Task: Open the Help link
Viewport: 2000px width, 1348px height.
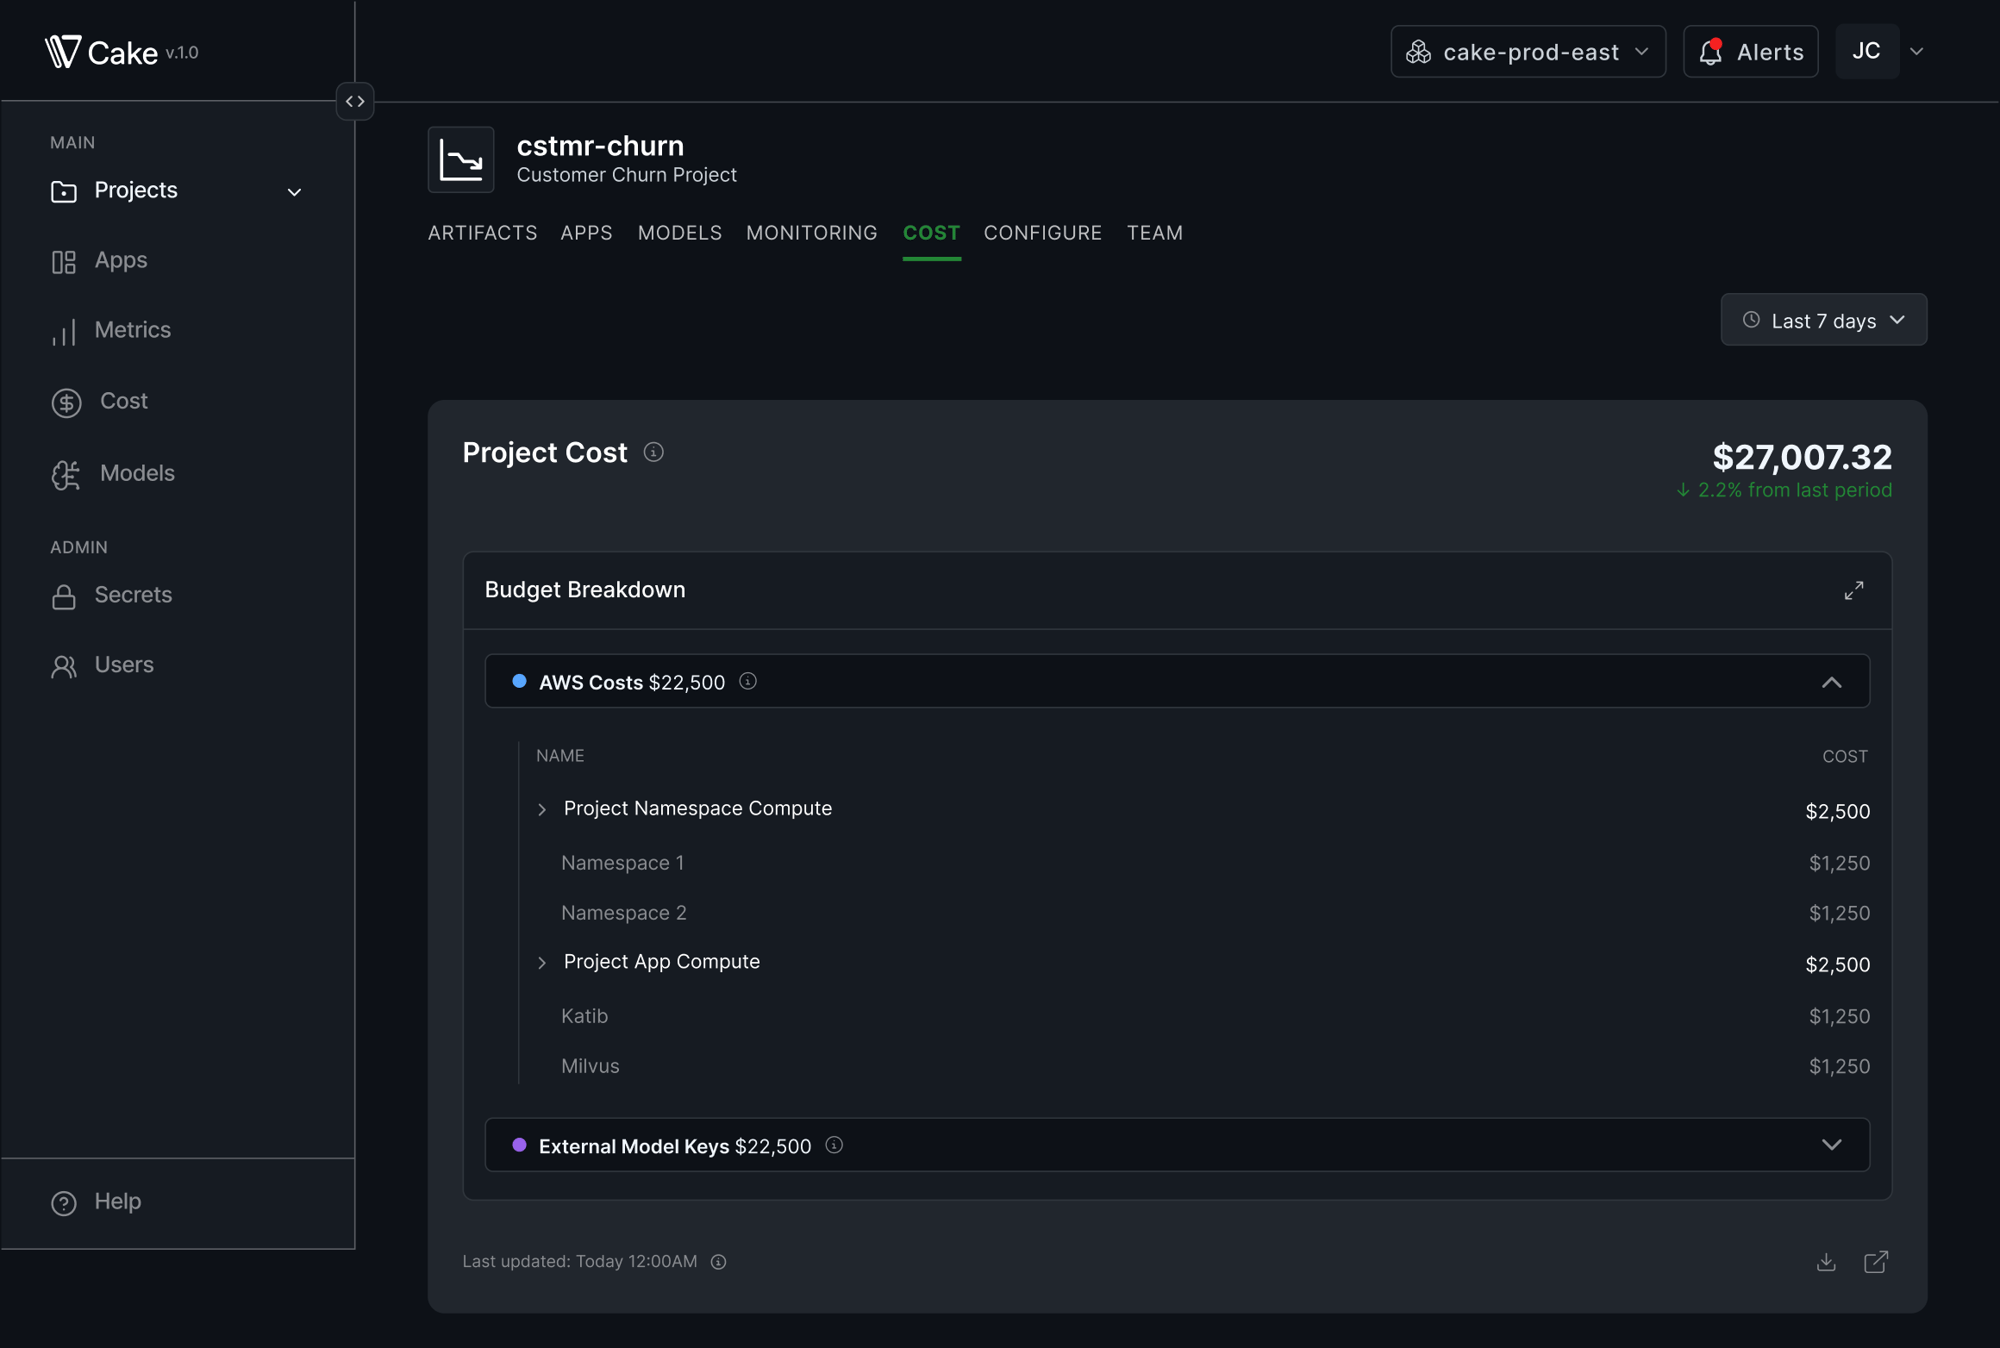Action: coord(117,1201)
